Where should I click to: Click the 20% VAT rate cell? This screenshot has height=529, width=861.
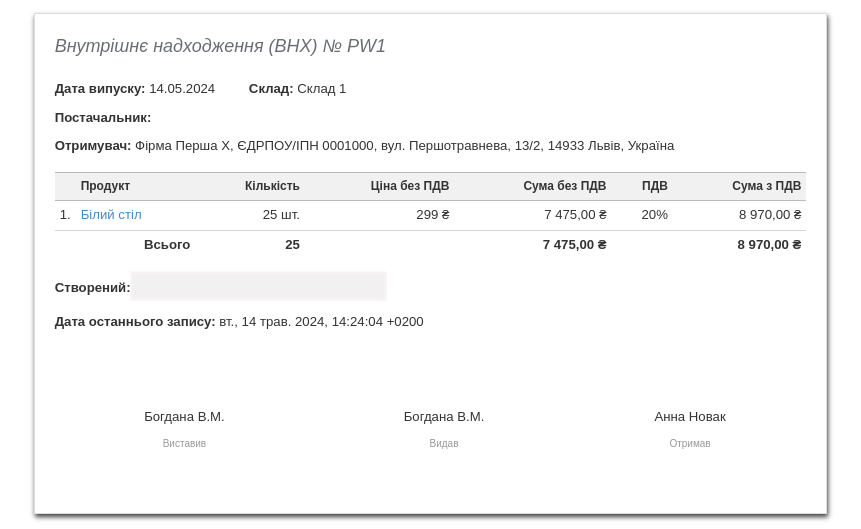coord(654,215)
